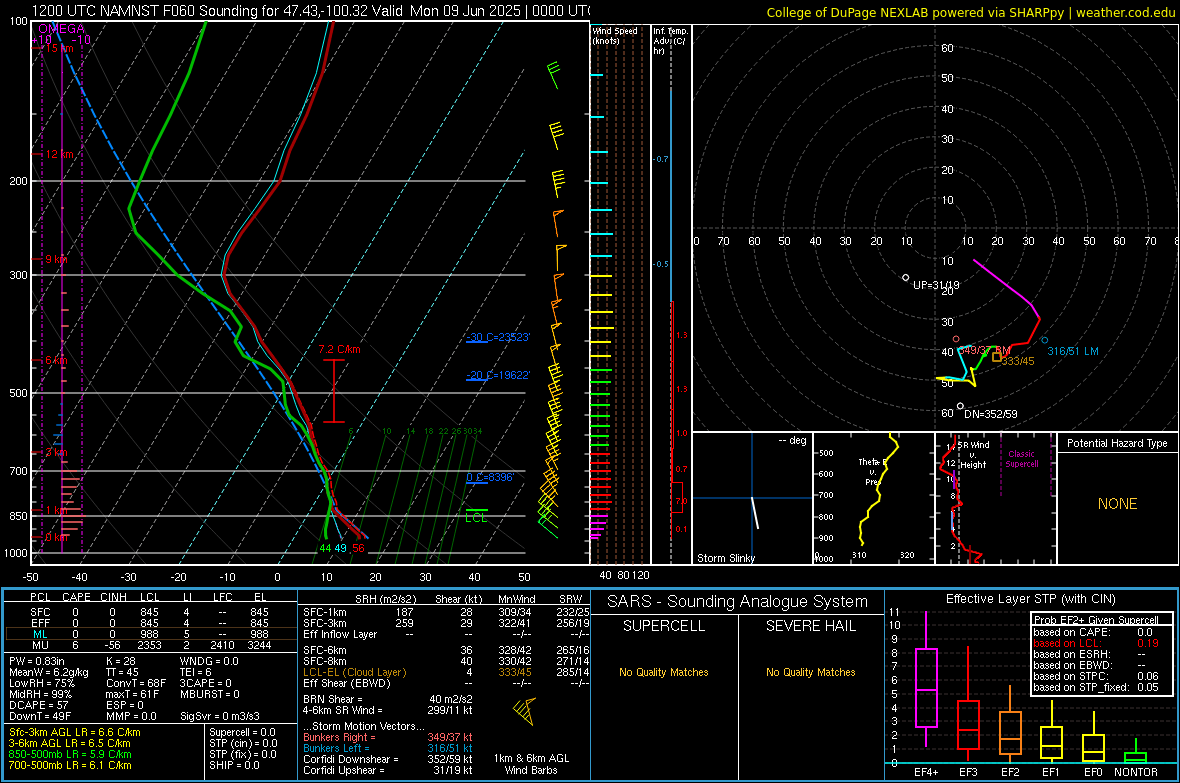Click the 'Sfc-3km AGL LR = 6.6 C/km' line
This screenshot has width=1180, height=783.
pyautogui.click(x=75, y=733)
